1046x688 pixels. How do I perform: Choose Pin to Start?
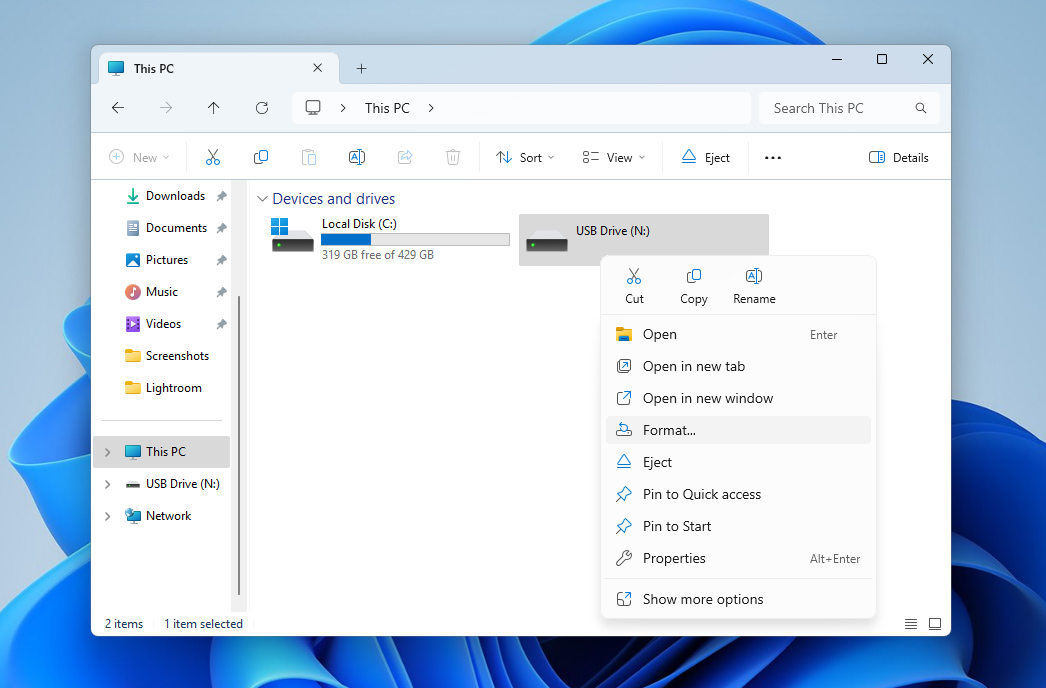pyautogui.click(x=738, y=527)
